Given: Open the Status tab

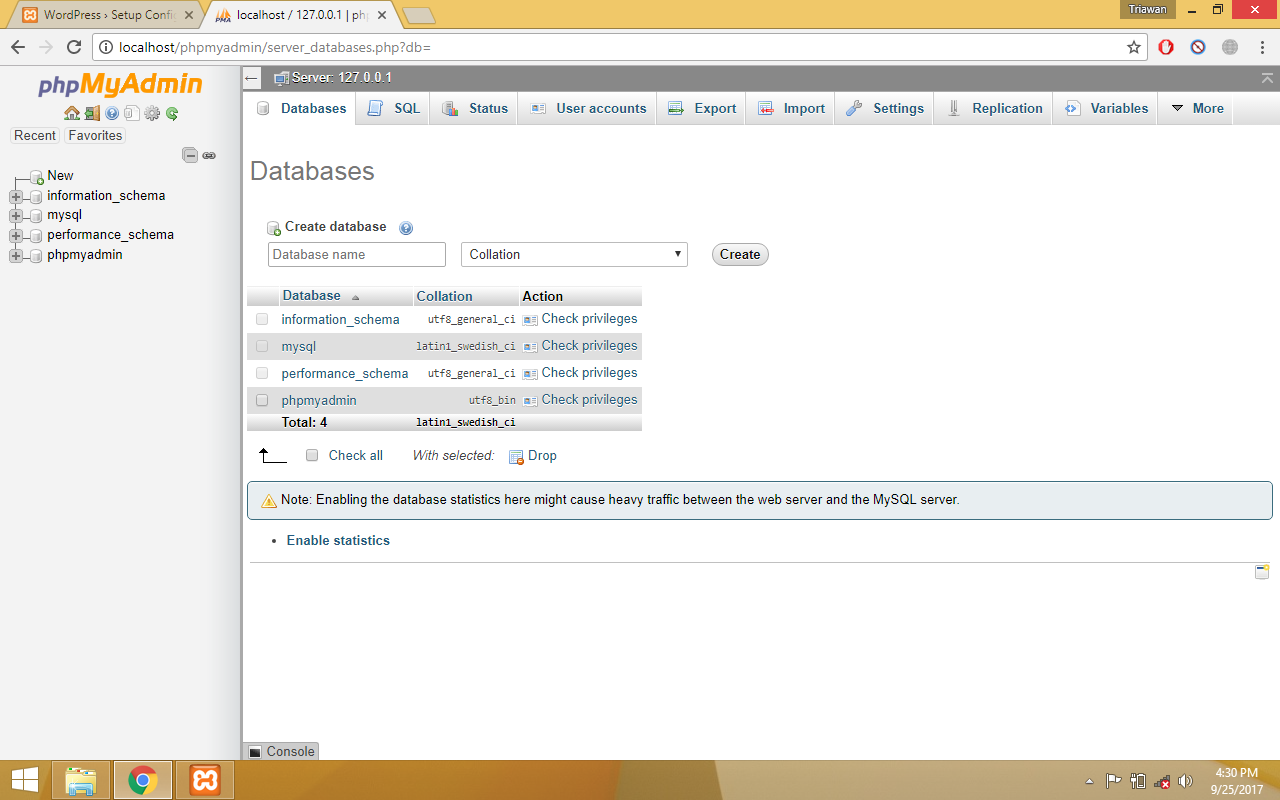Looking at the screenshot, I should tap(474, 108).
